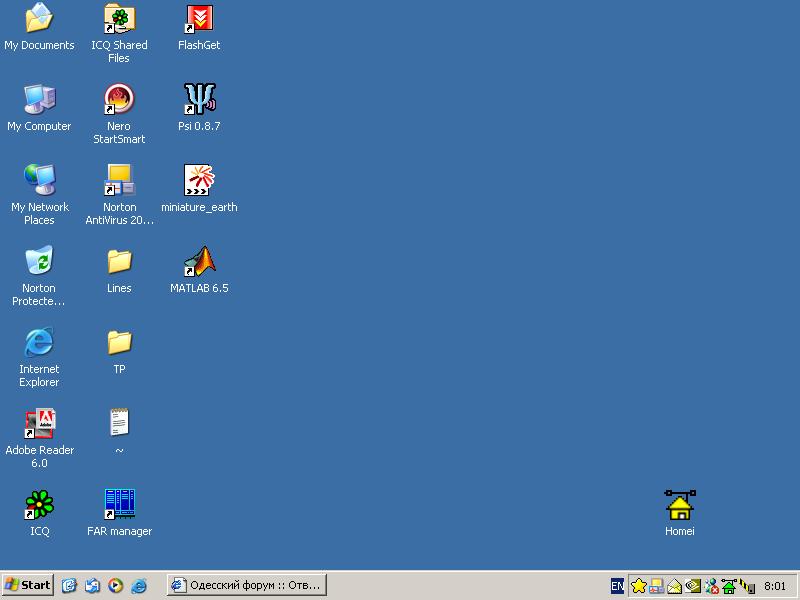
Task: Select the FAR manager shortcut
Action: pos(119,505)
